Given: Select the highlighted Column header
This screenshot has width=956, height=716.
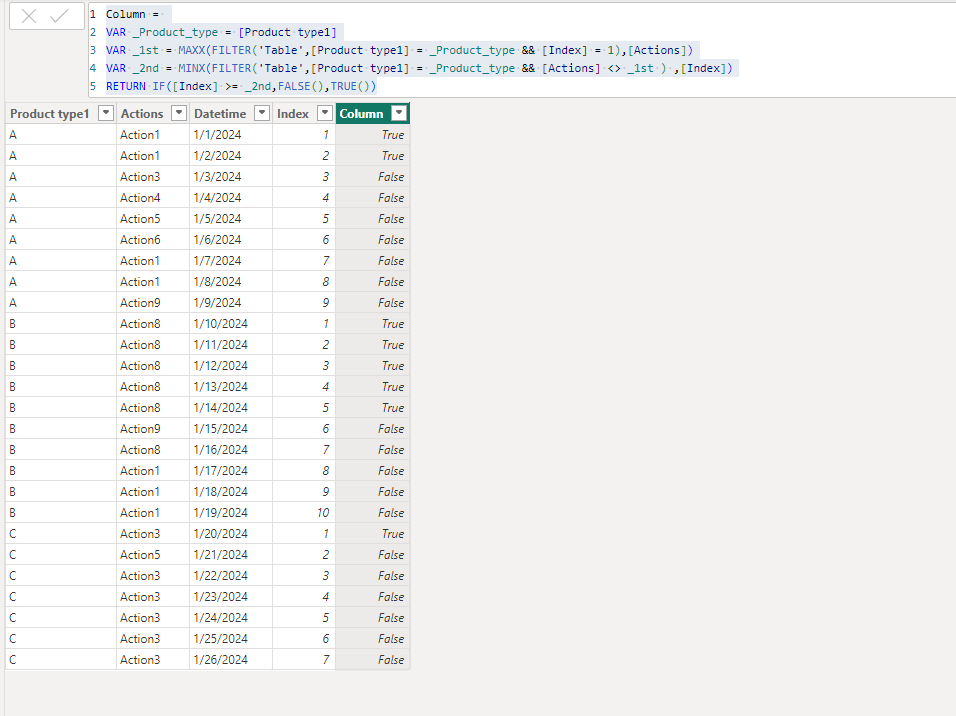Looking at the screenshot, I should point(362,113).
